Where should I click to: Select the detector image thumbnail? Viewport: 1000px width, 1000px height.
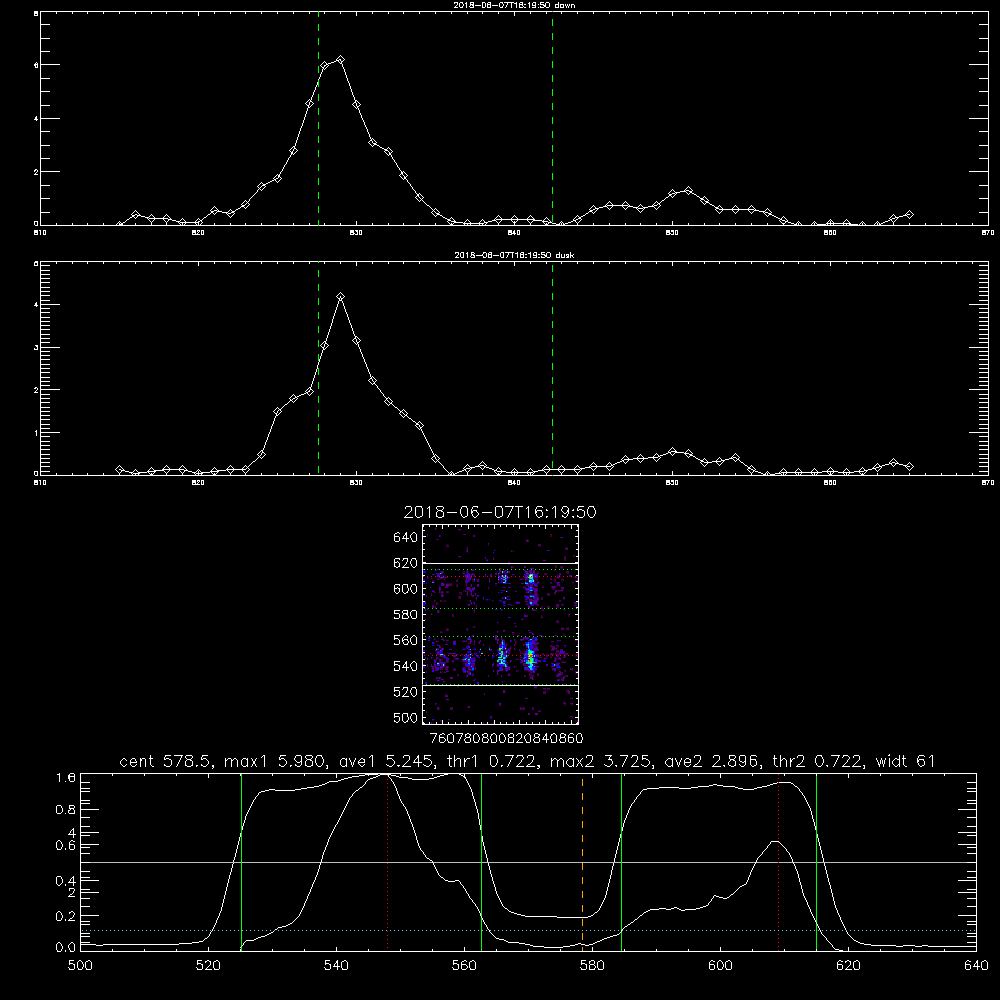pyautogui.click(x=501, y=624)
